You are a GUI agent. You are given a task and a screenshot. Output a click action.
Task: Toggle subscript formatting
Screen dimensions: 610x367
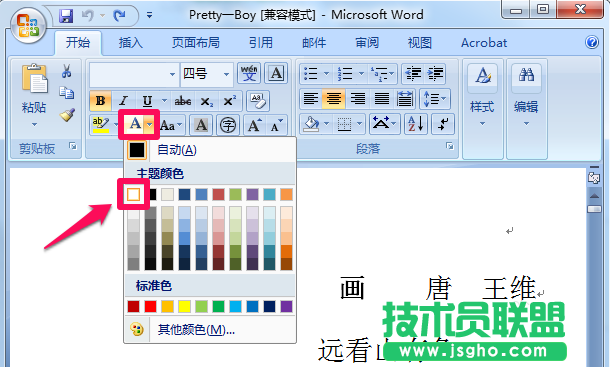(207, 101)
